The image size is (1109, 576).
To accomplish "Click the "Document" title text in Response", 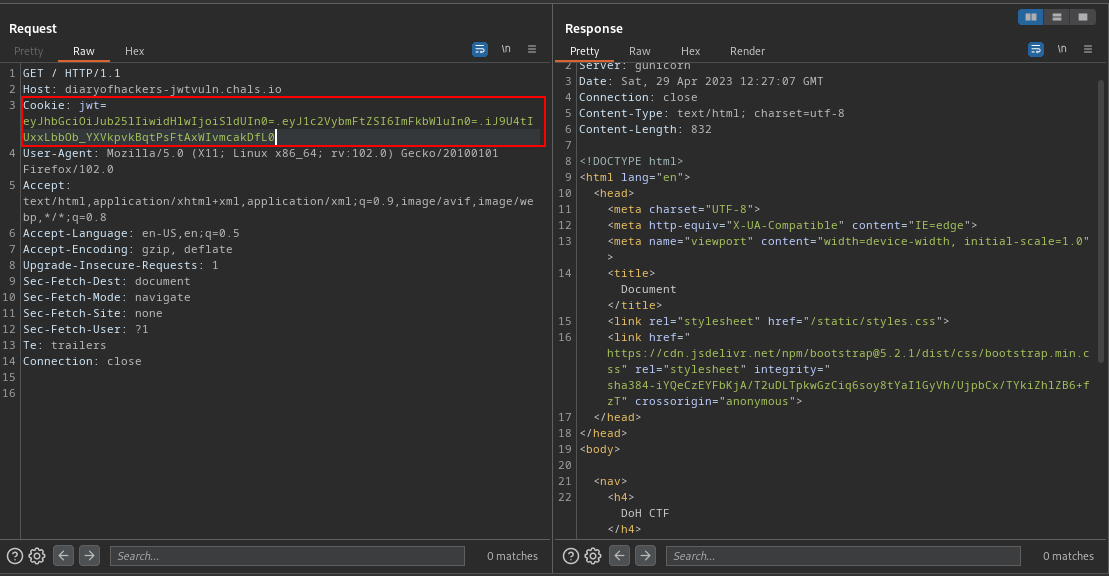I will [x=648, y=289].
